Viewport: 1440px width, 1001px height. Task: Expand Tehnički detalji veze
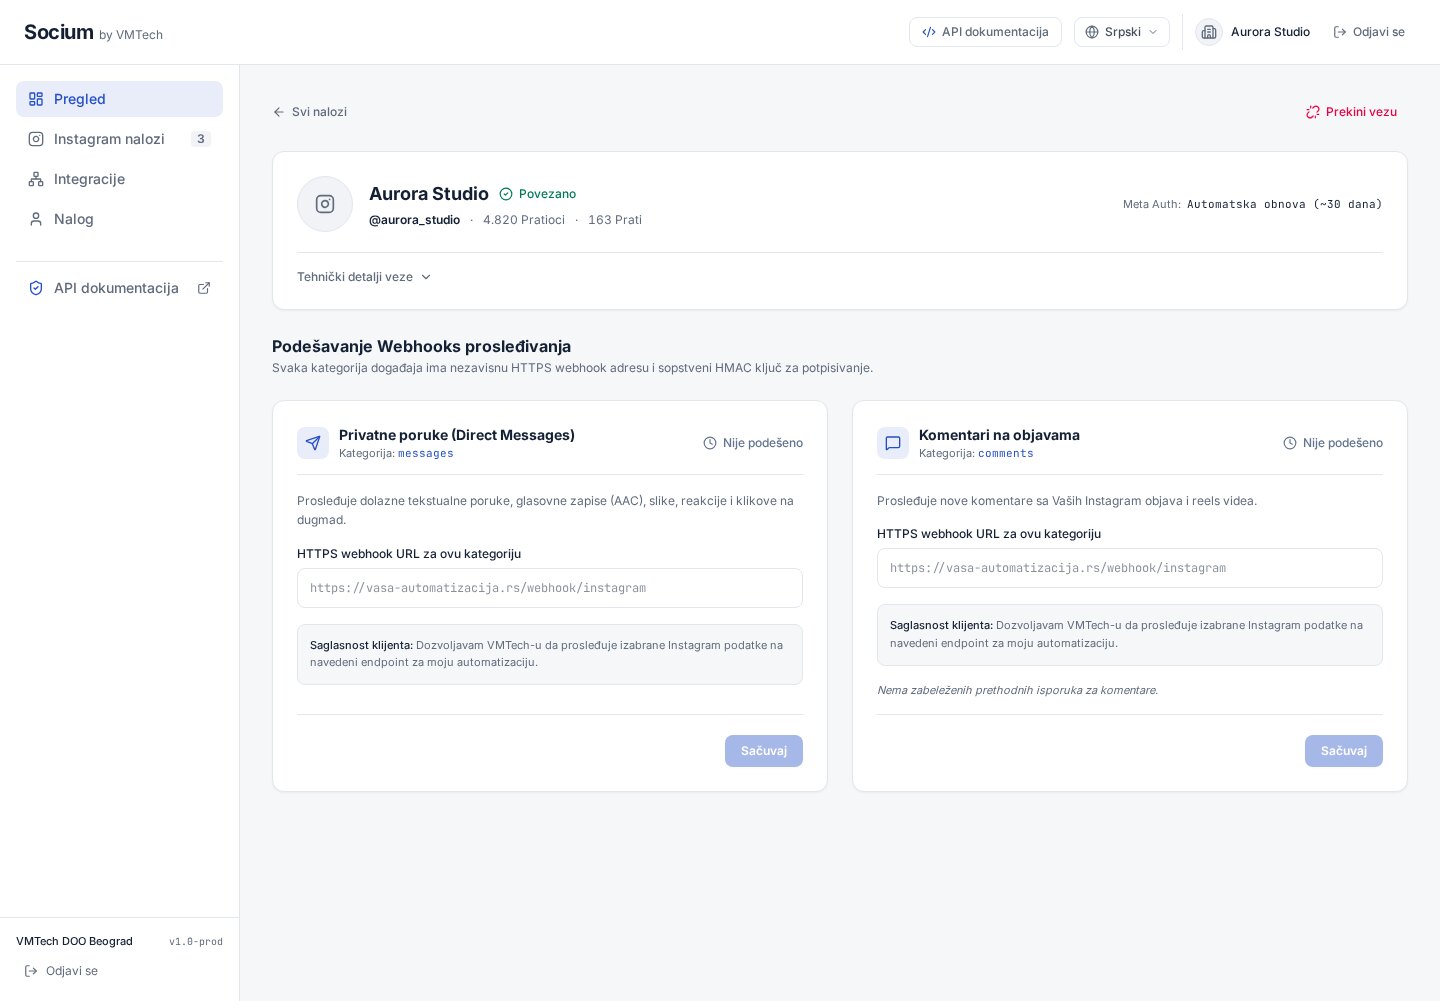click(364, 277)
